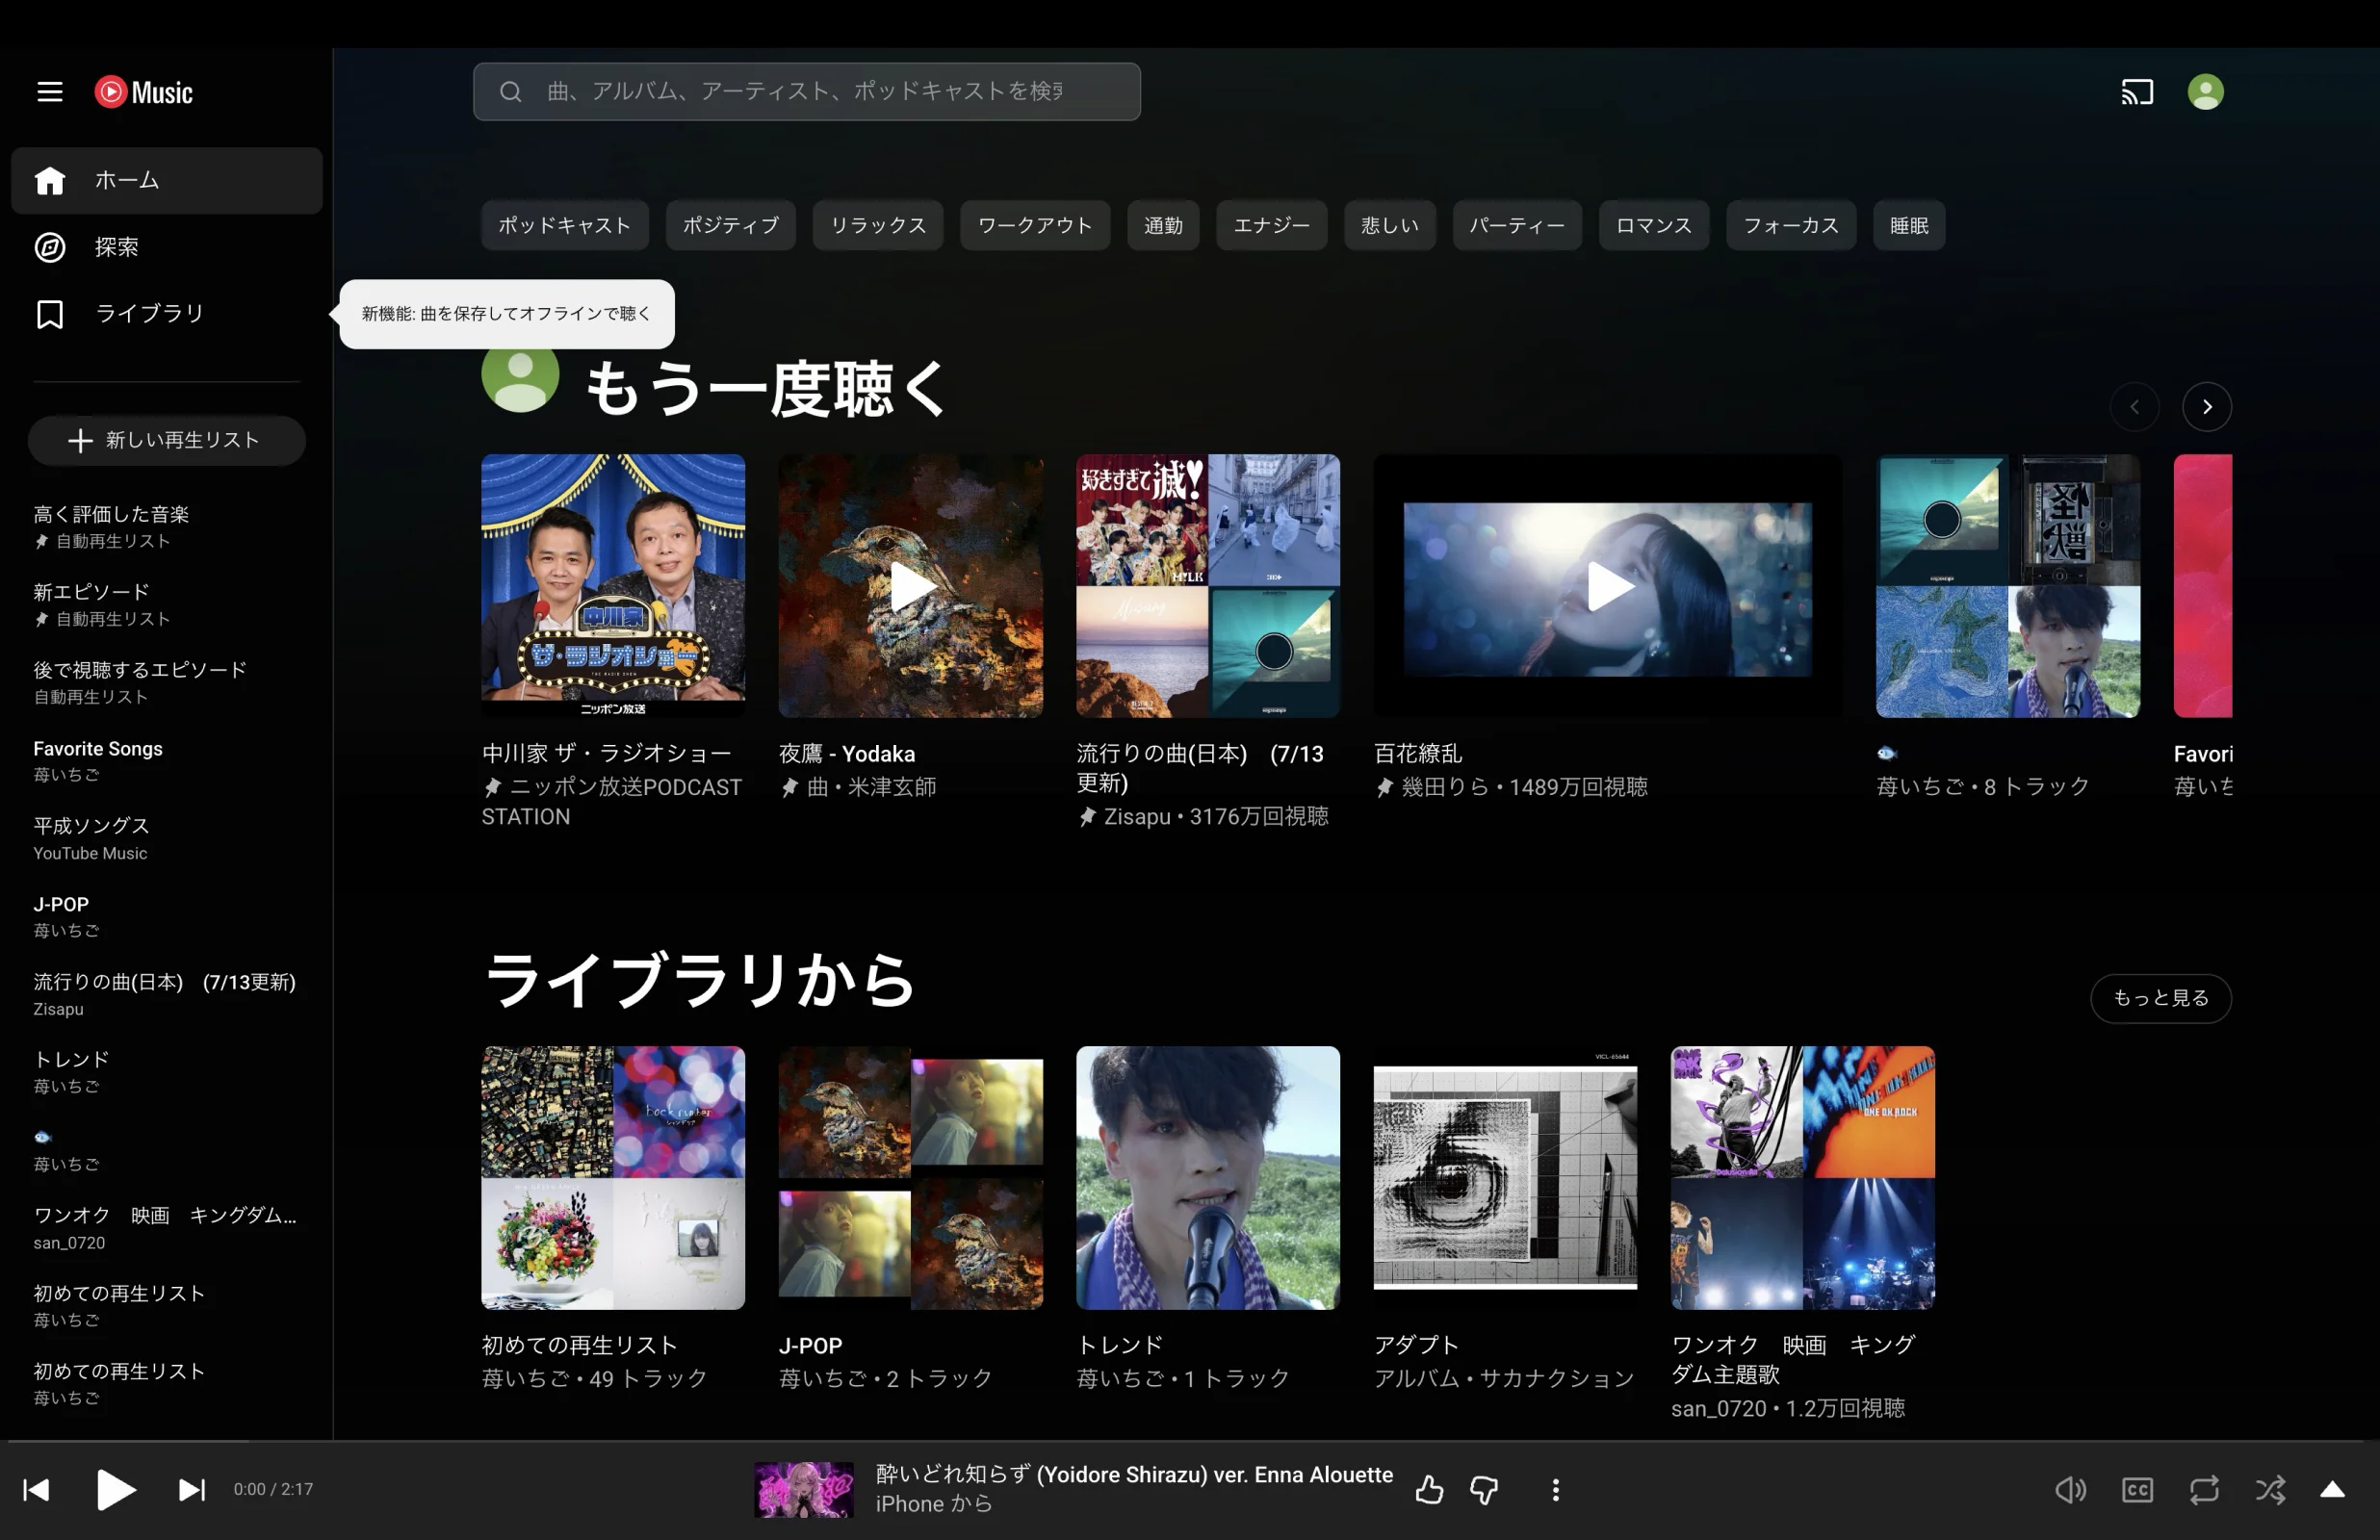
Task: Click the now-playing song album art
Action: pos(804,1490)
